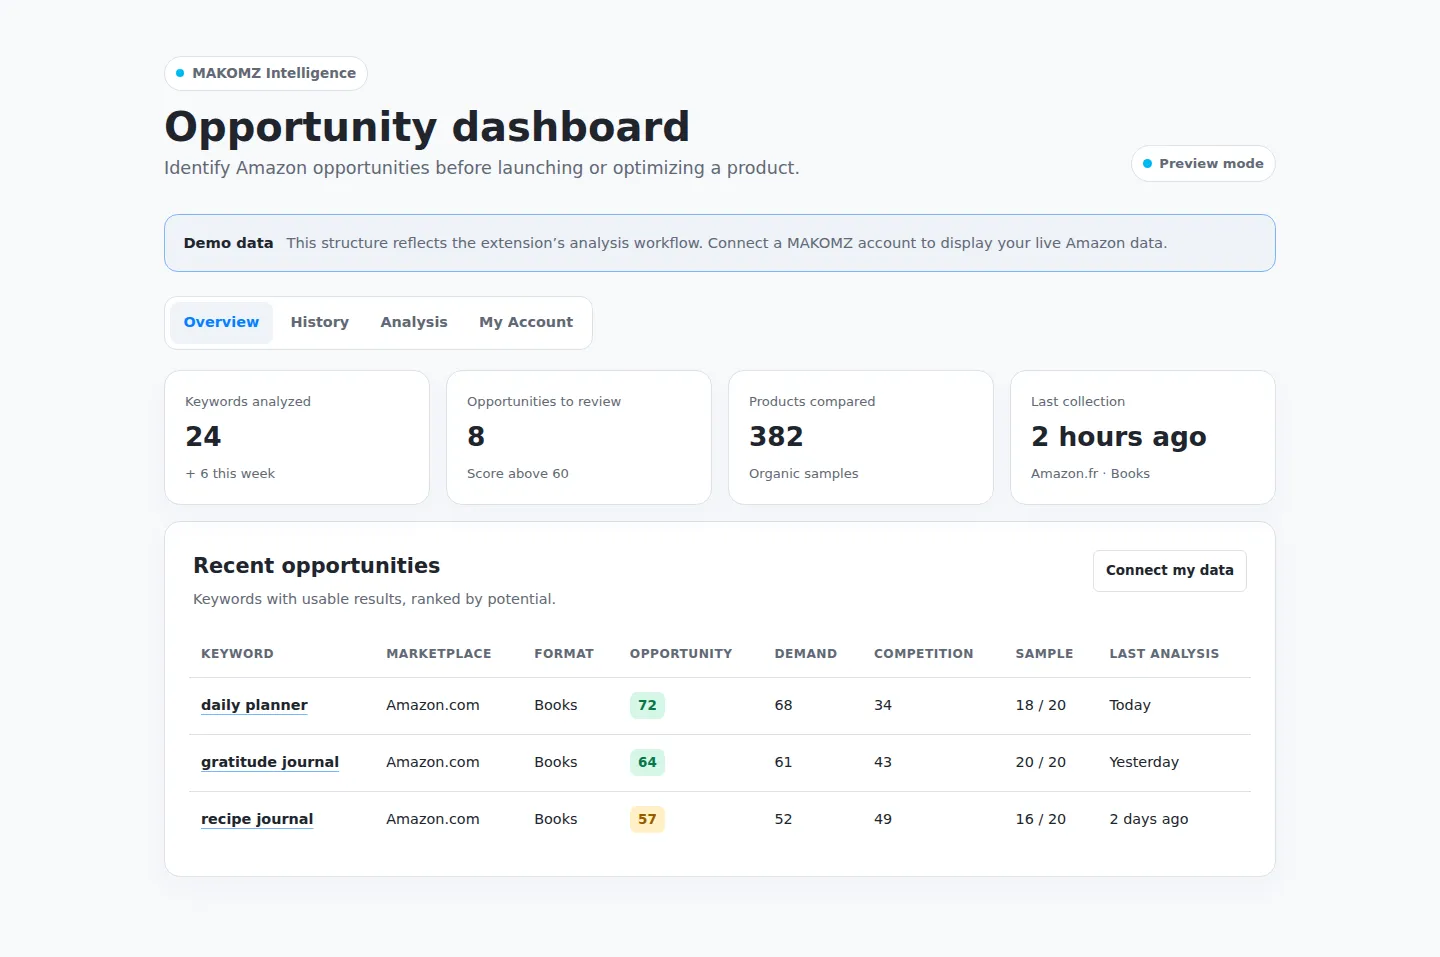Open the History tab
1440x957 pixels.
tap(320, 323)
